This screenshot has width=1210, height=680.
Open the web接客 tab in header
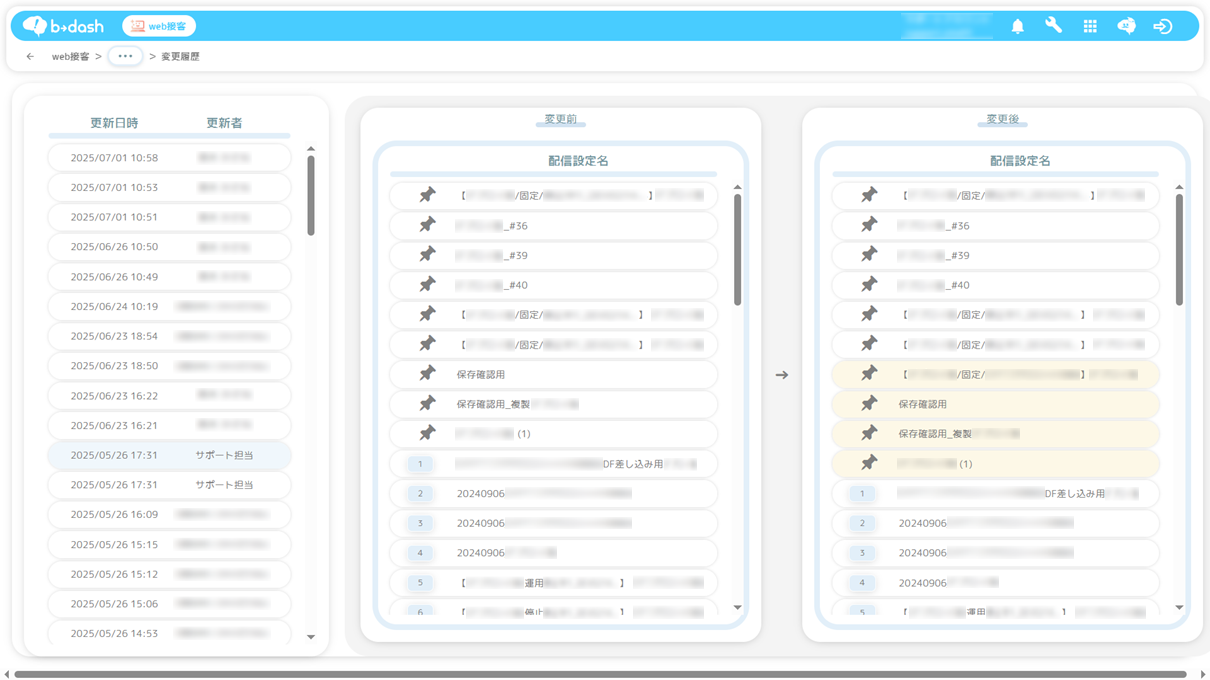click(x=159, y=26)
